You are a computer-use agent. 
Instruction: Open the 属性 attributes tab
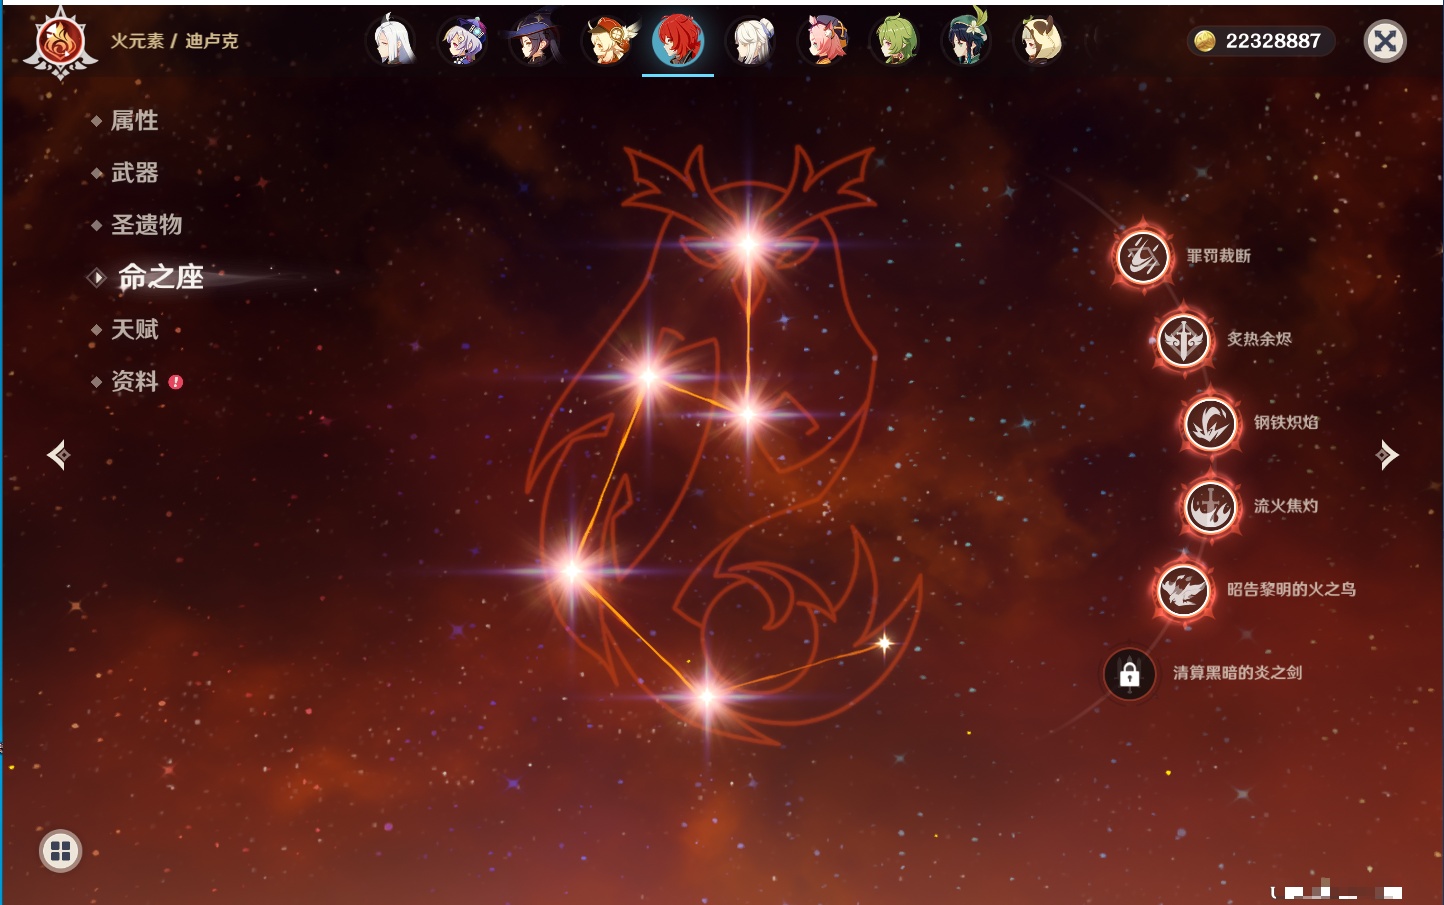(x=134, y=121)
